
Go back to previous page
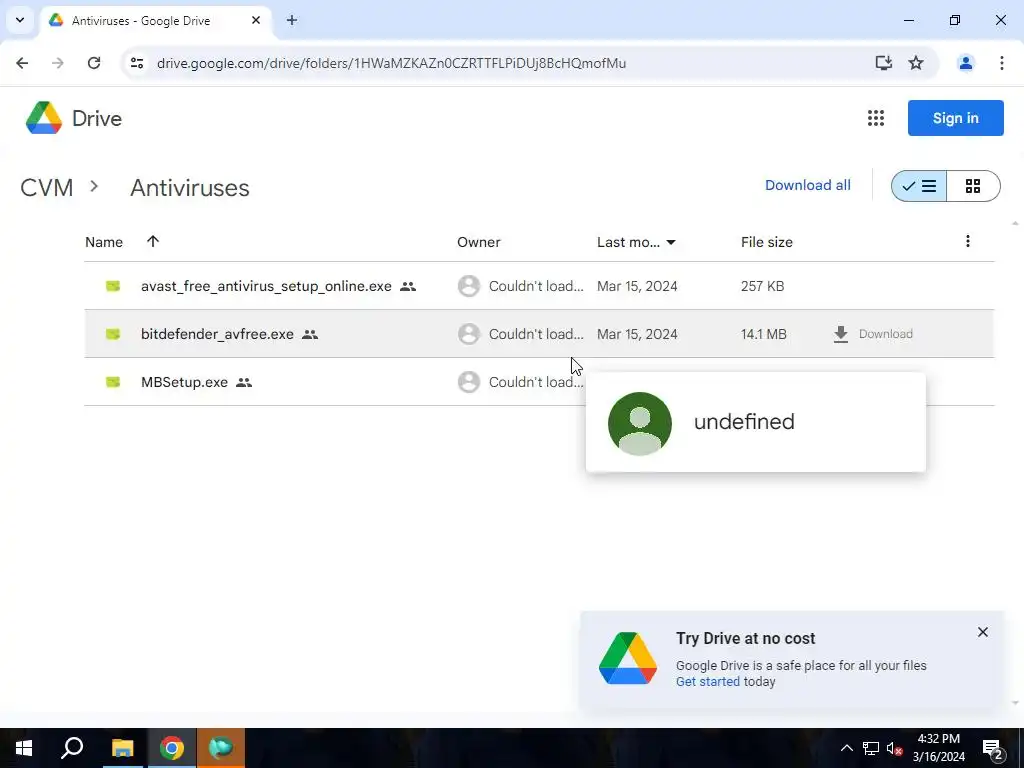(22, 63)
